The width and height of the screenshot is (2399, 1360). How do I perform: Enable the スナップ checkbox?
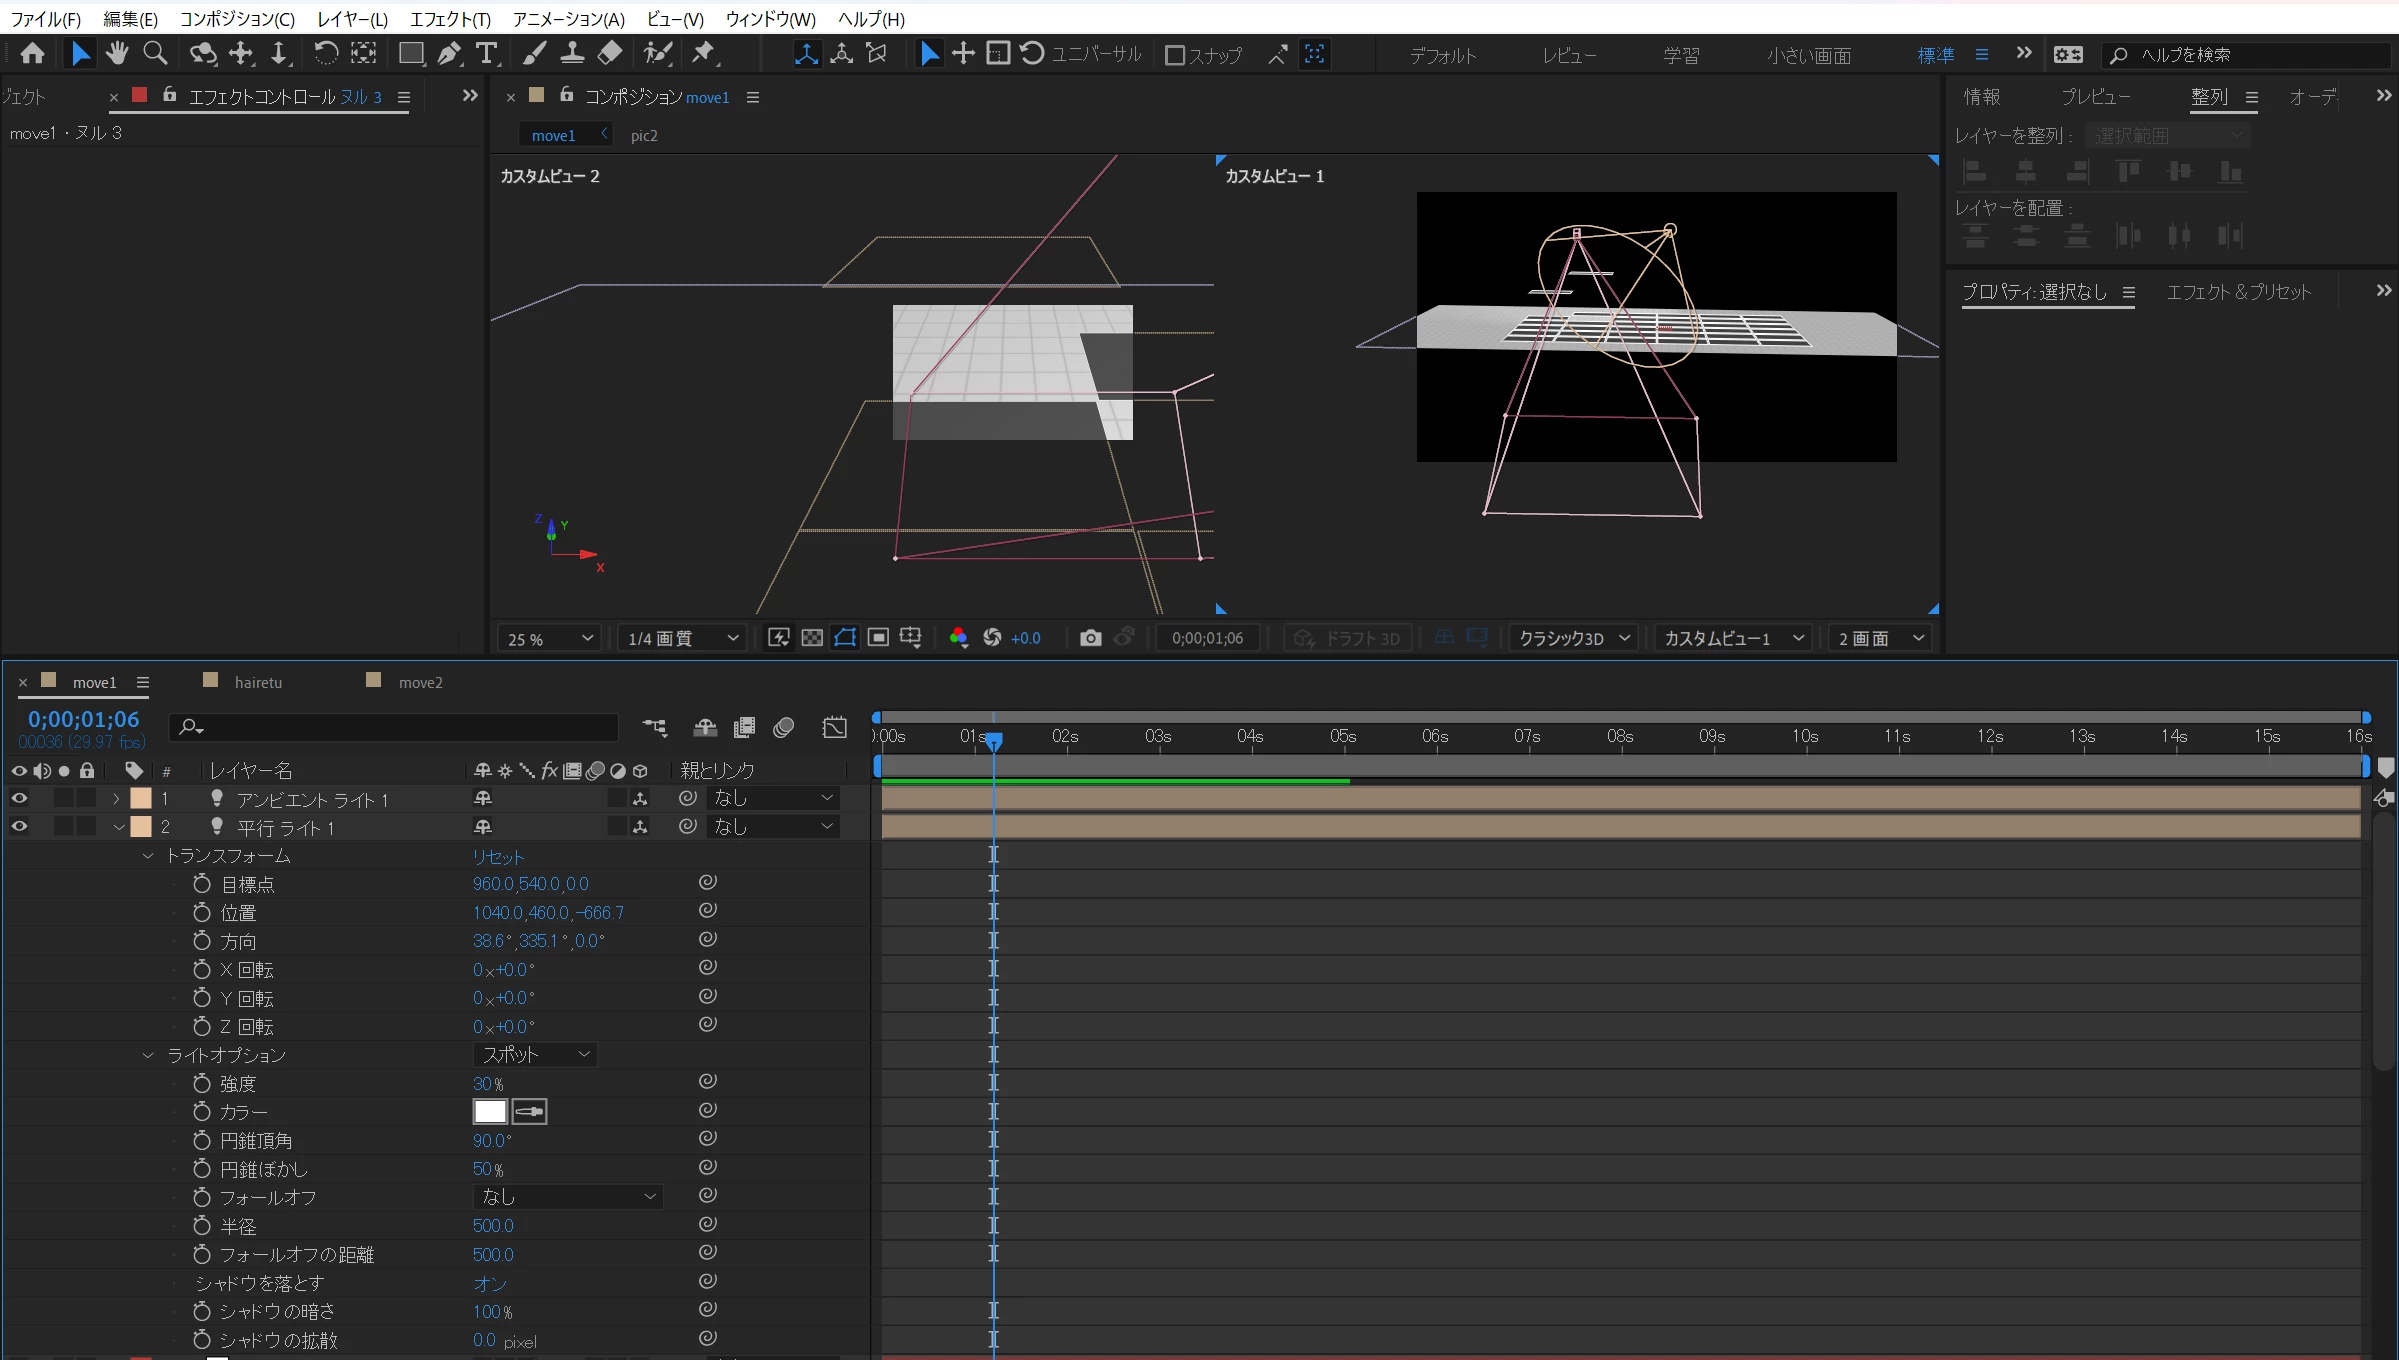[1175, 56]
